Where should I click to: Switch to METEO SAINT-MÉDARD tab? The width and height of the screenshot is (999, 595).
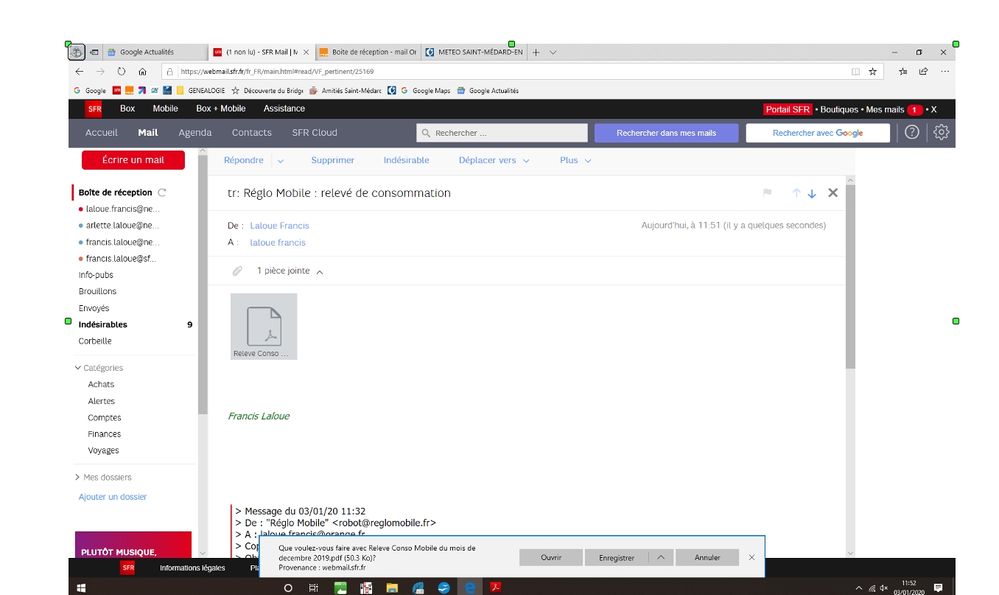(473, 52)
